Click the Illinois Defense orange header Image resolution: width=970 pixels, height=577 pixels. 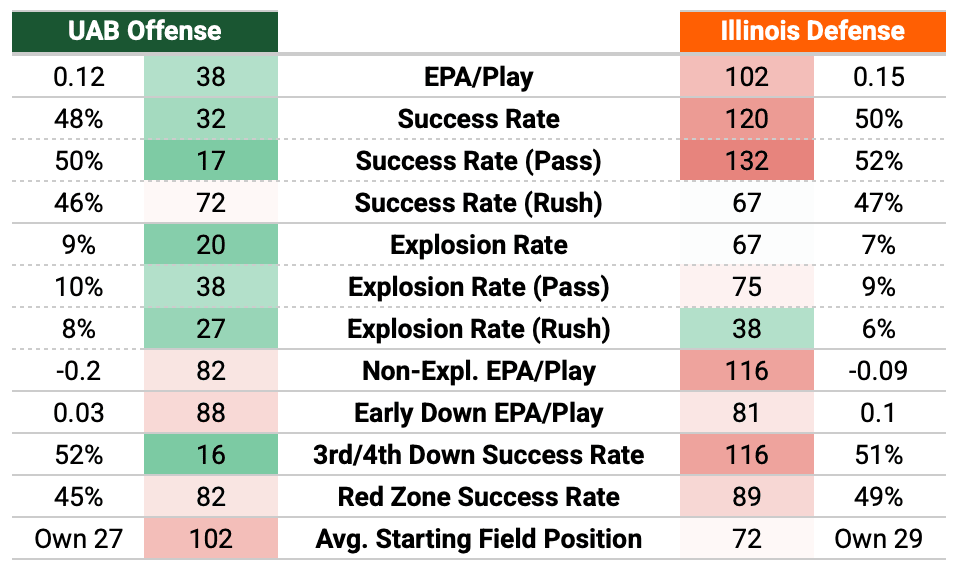click(812, 31)
